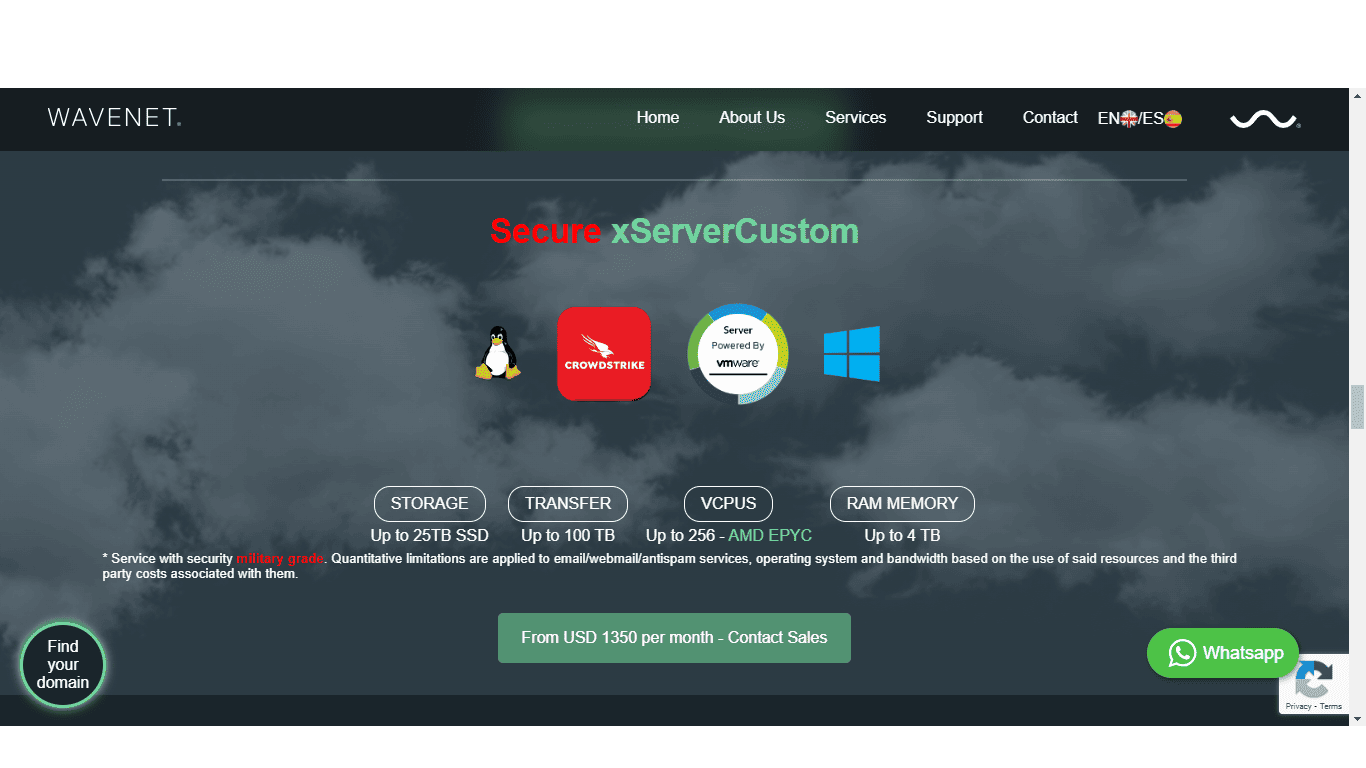Click the wave symbol icon in the header
The image size is (1366, 768).
pyautogui.click(x=1264, y=120)
